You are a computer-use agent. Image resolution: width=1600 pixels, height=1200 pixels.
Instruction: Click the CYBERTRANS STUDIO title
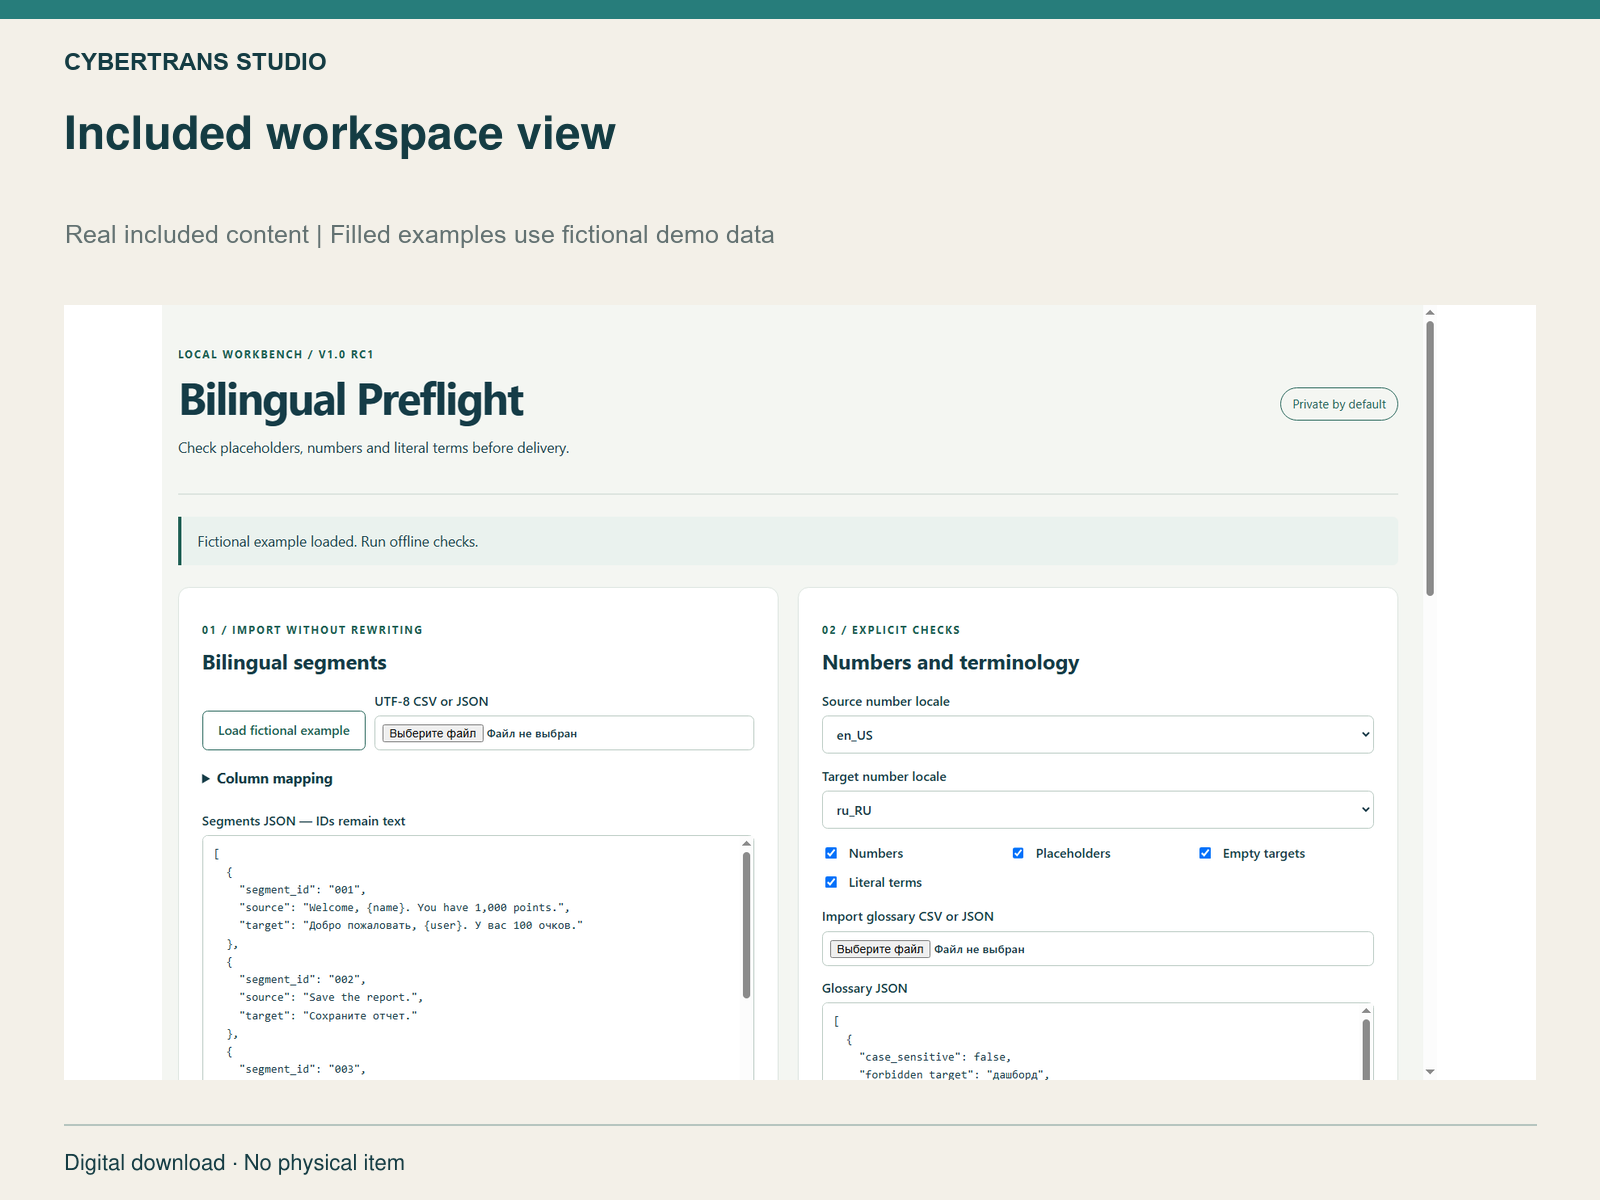195,62
